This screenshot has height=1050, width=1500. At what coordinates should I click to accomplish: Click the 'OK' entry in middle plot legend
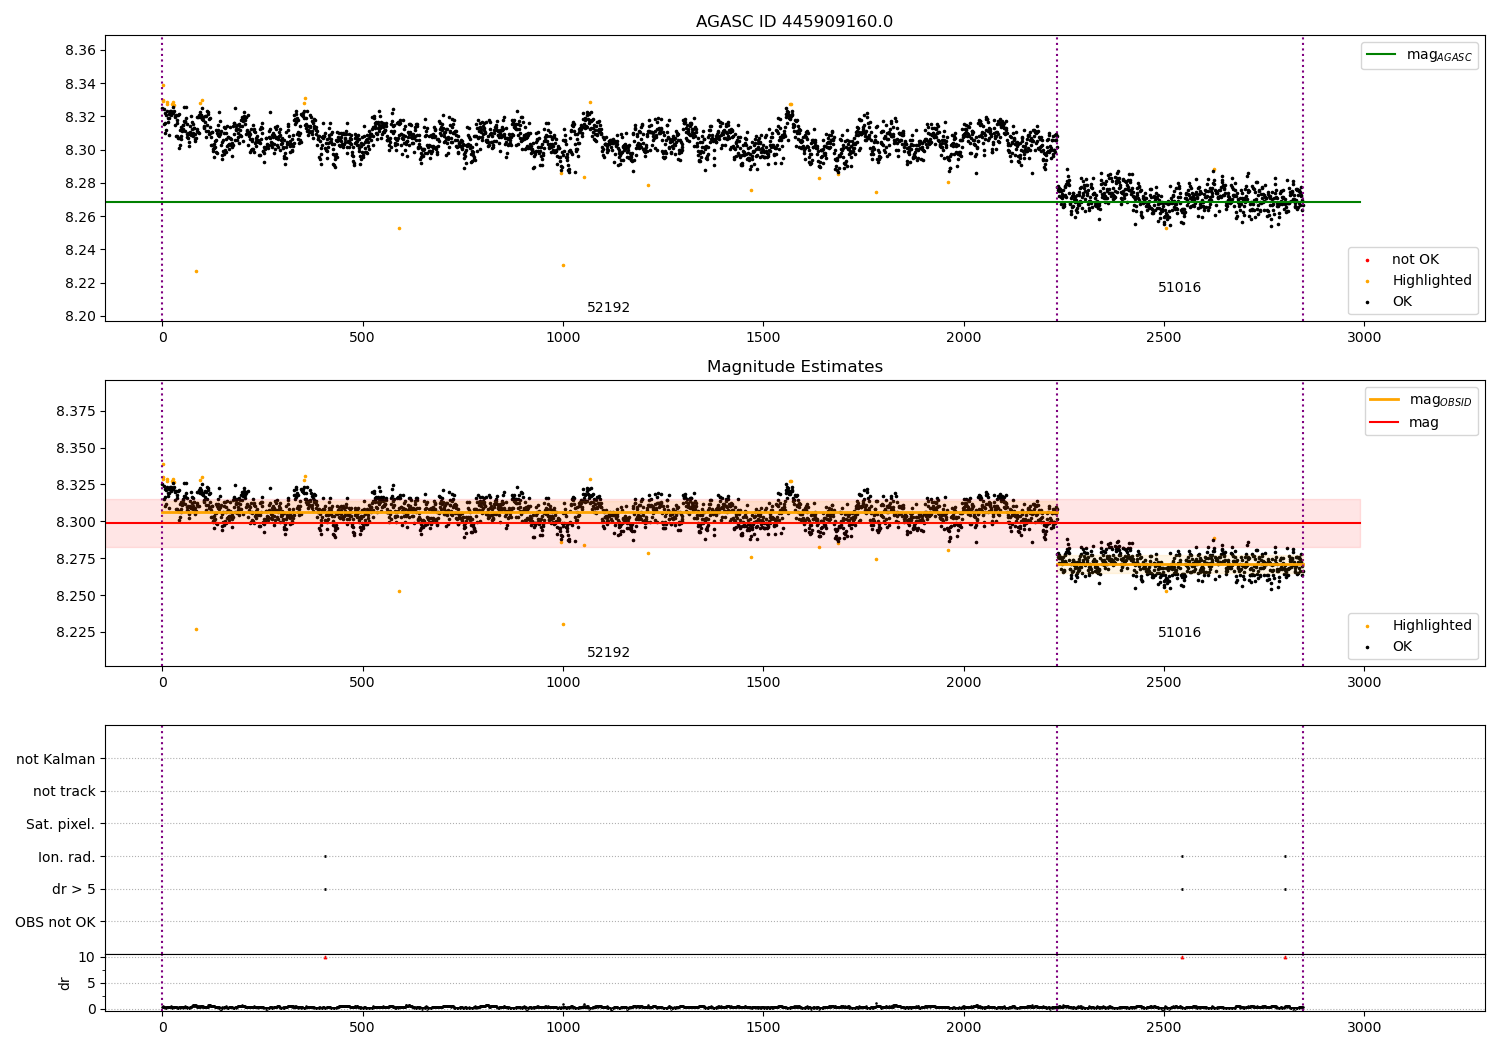click(1402, 647)
